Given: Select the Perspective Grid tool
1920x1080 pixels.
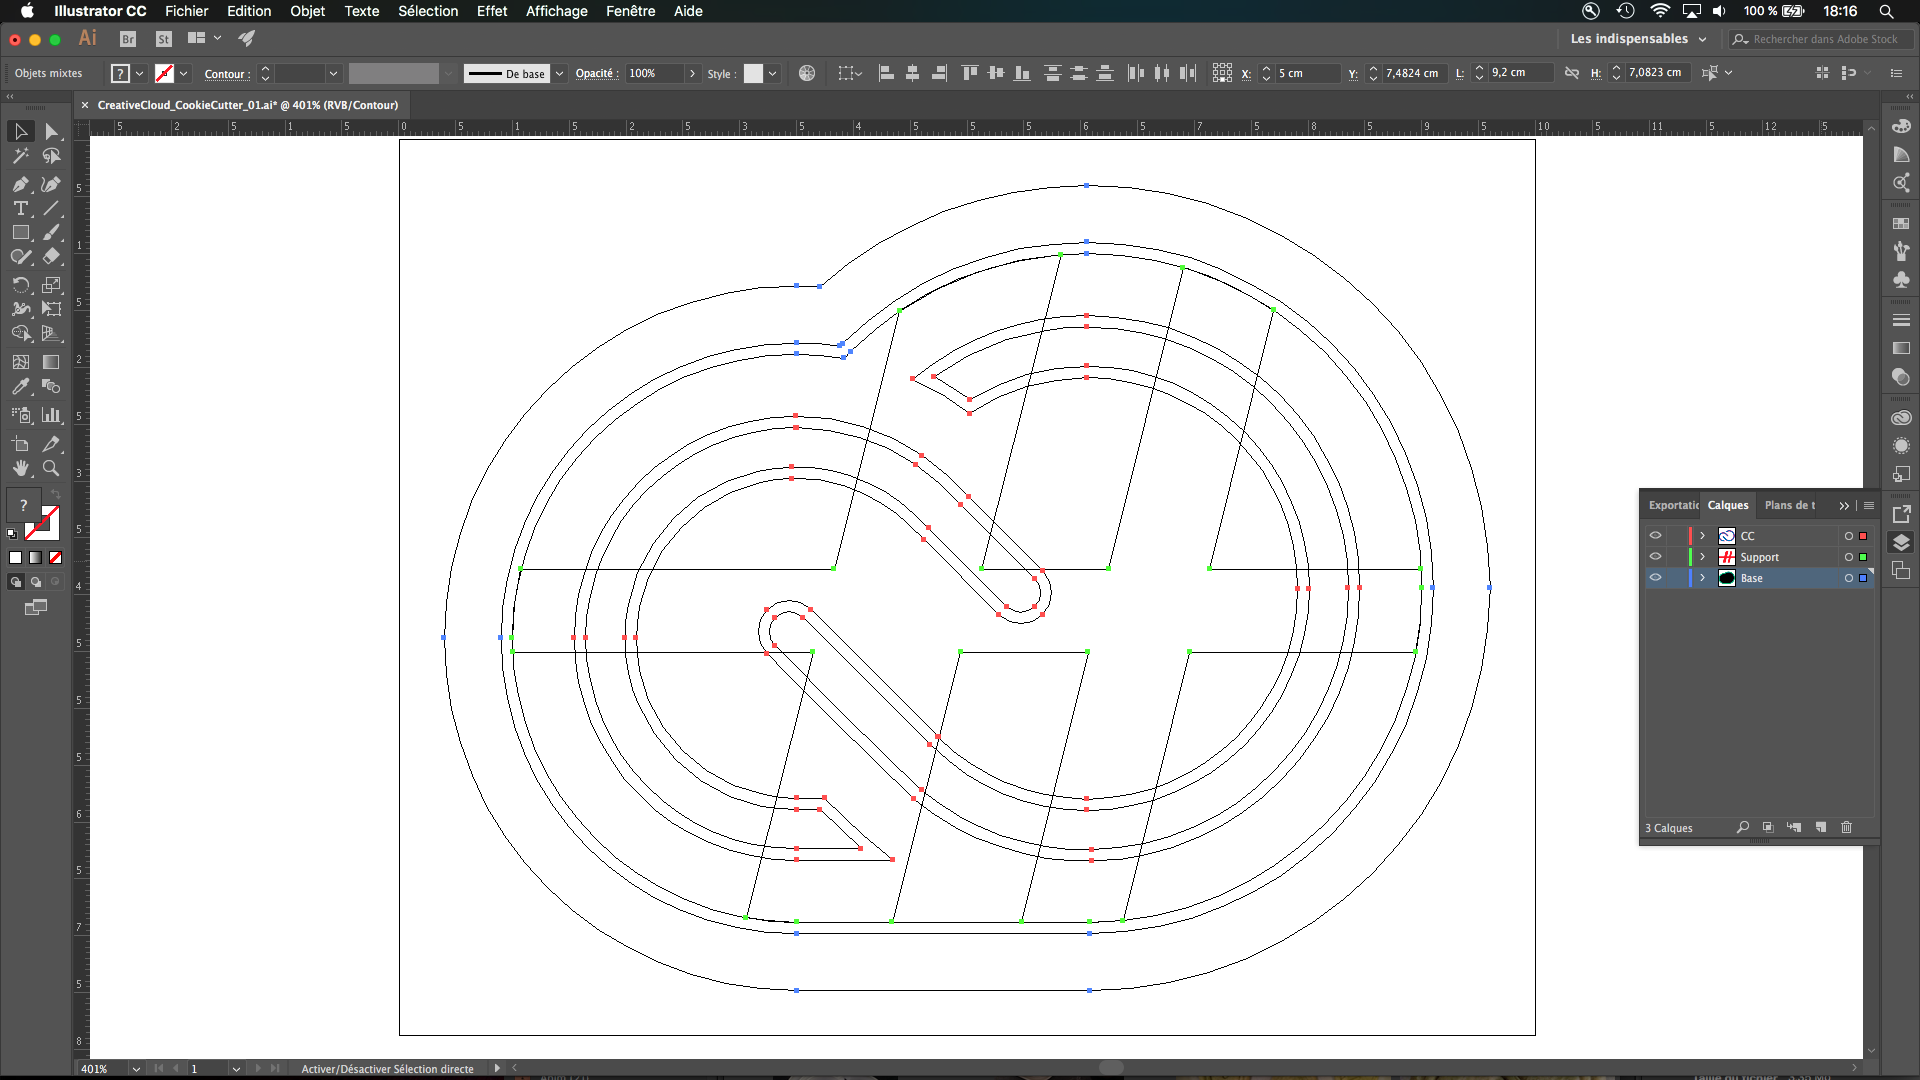Looking at the screenshot, I should 52,334.
